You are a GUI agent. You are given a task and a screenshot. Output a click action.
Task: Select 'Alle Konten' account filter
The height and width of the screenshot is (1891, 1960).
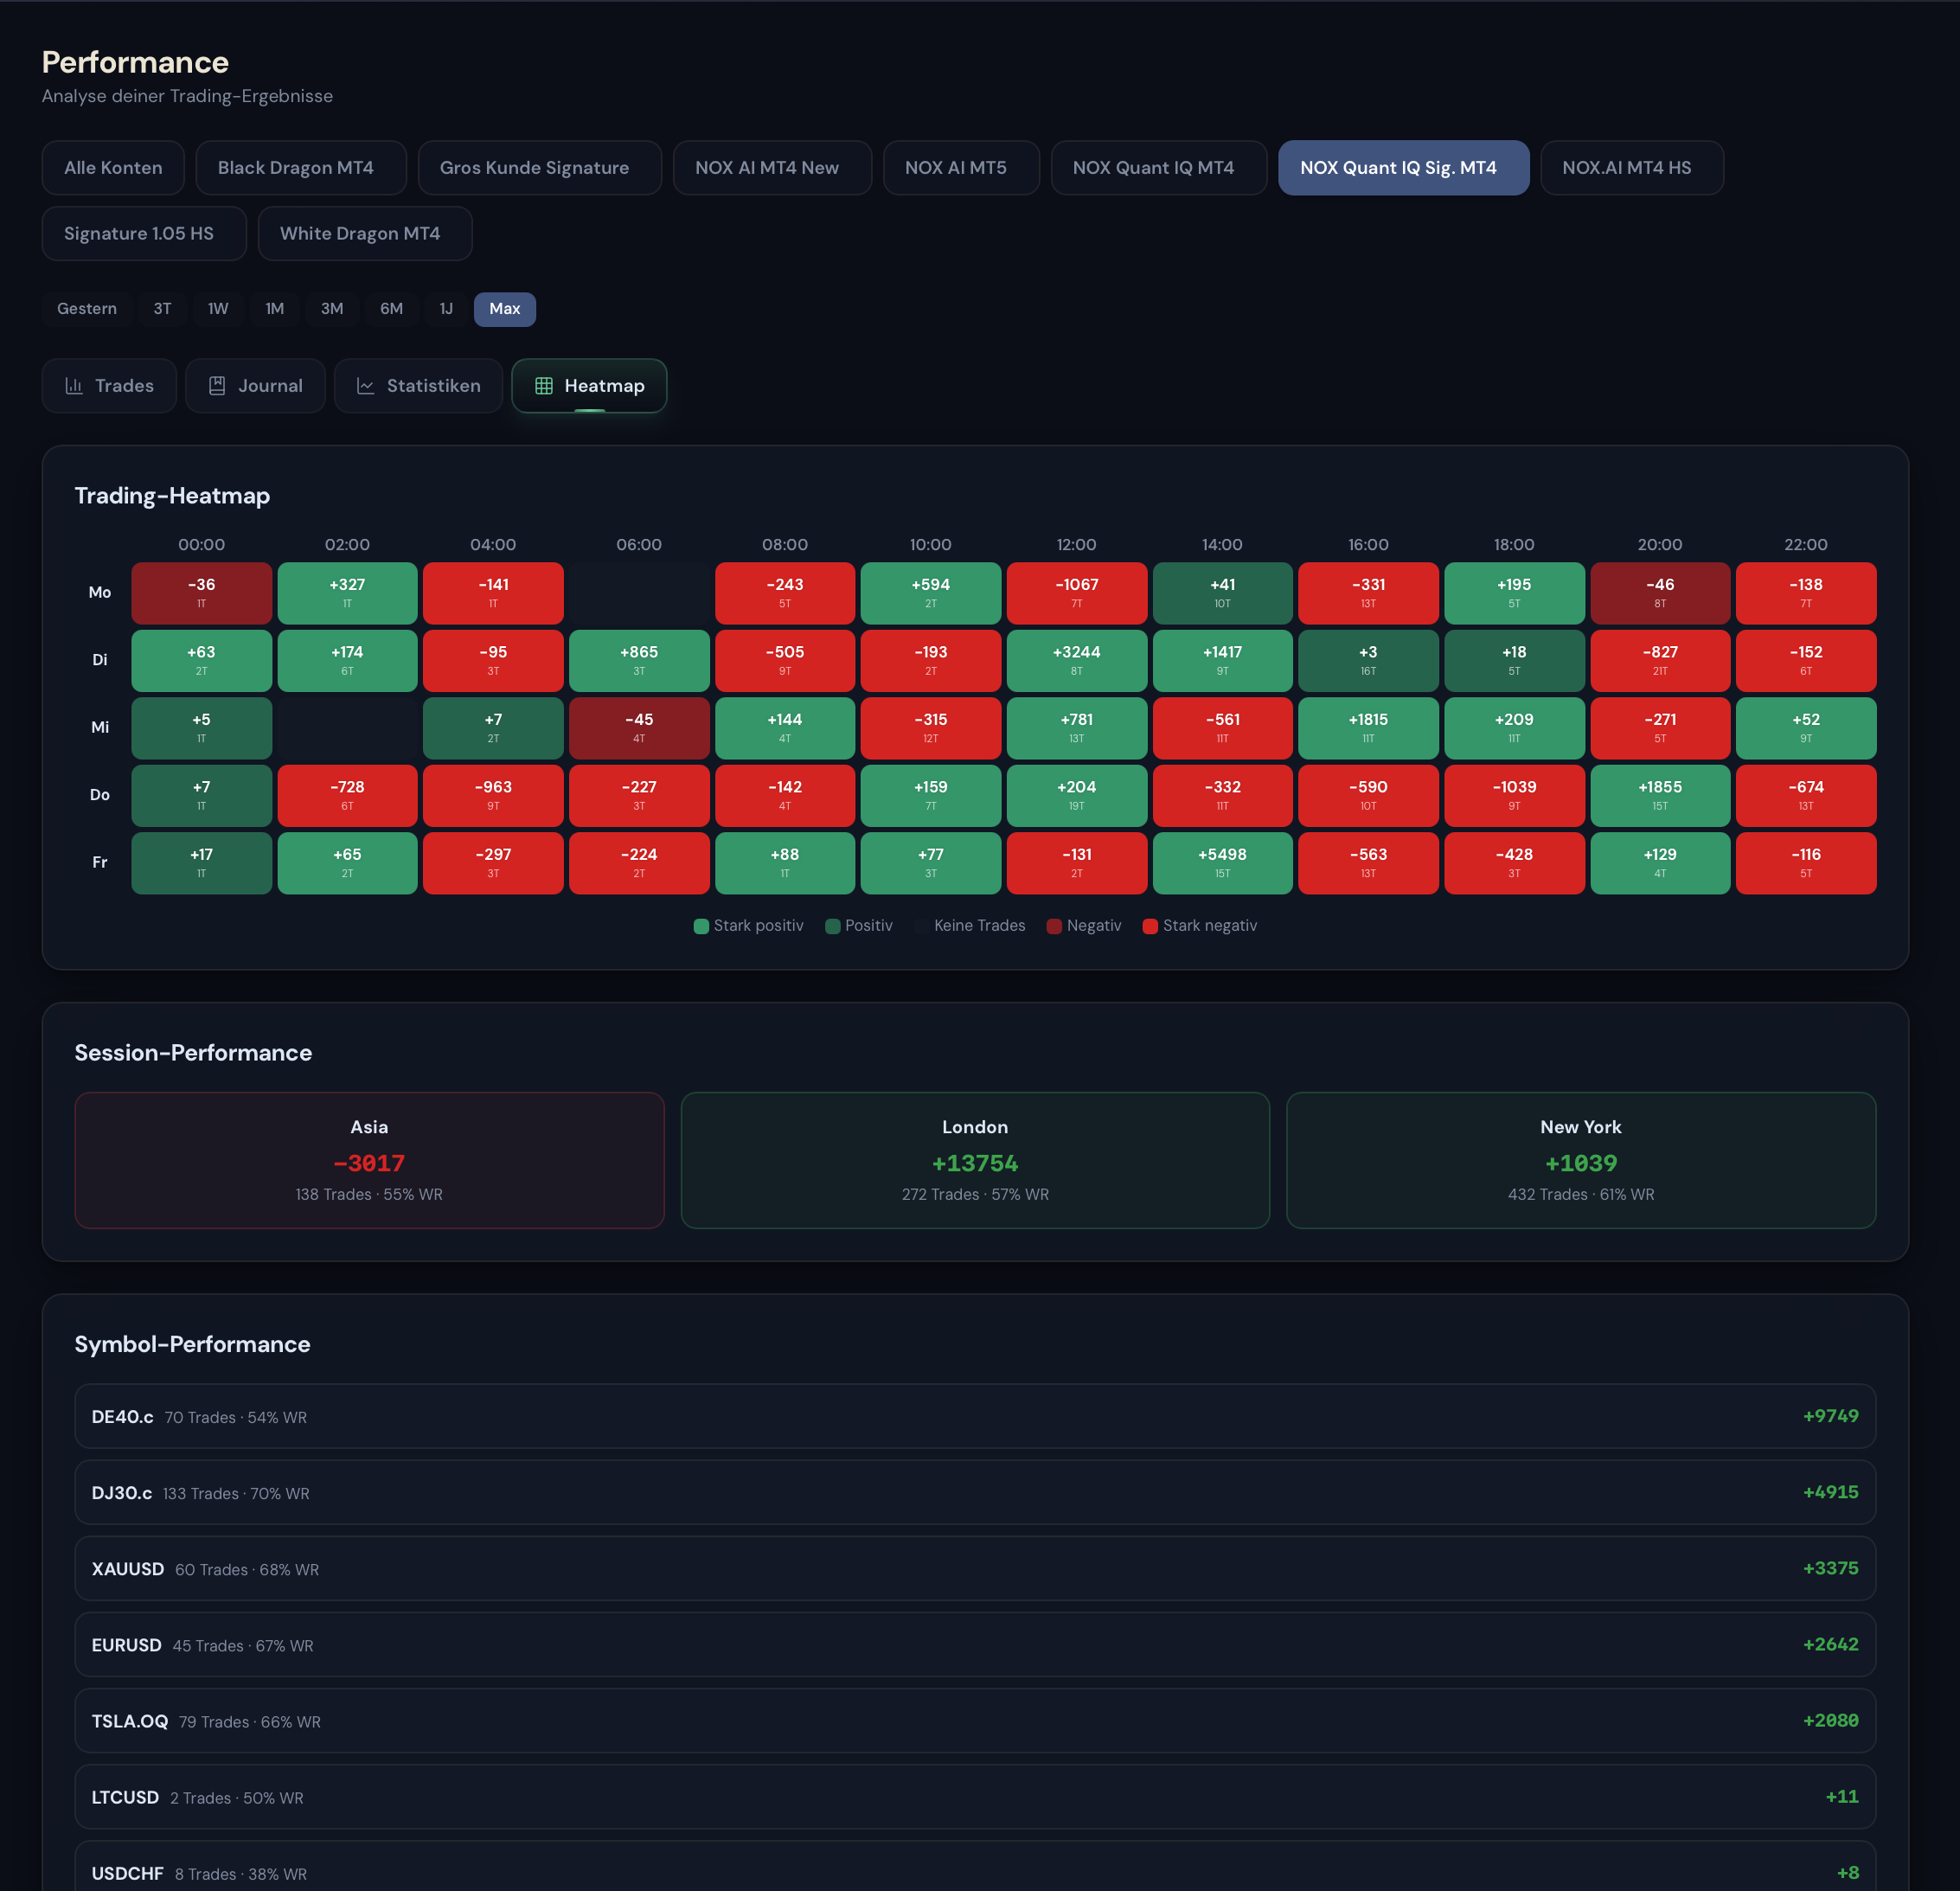pyautogui.click(x=113, y=167)
